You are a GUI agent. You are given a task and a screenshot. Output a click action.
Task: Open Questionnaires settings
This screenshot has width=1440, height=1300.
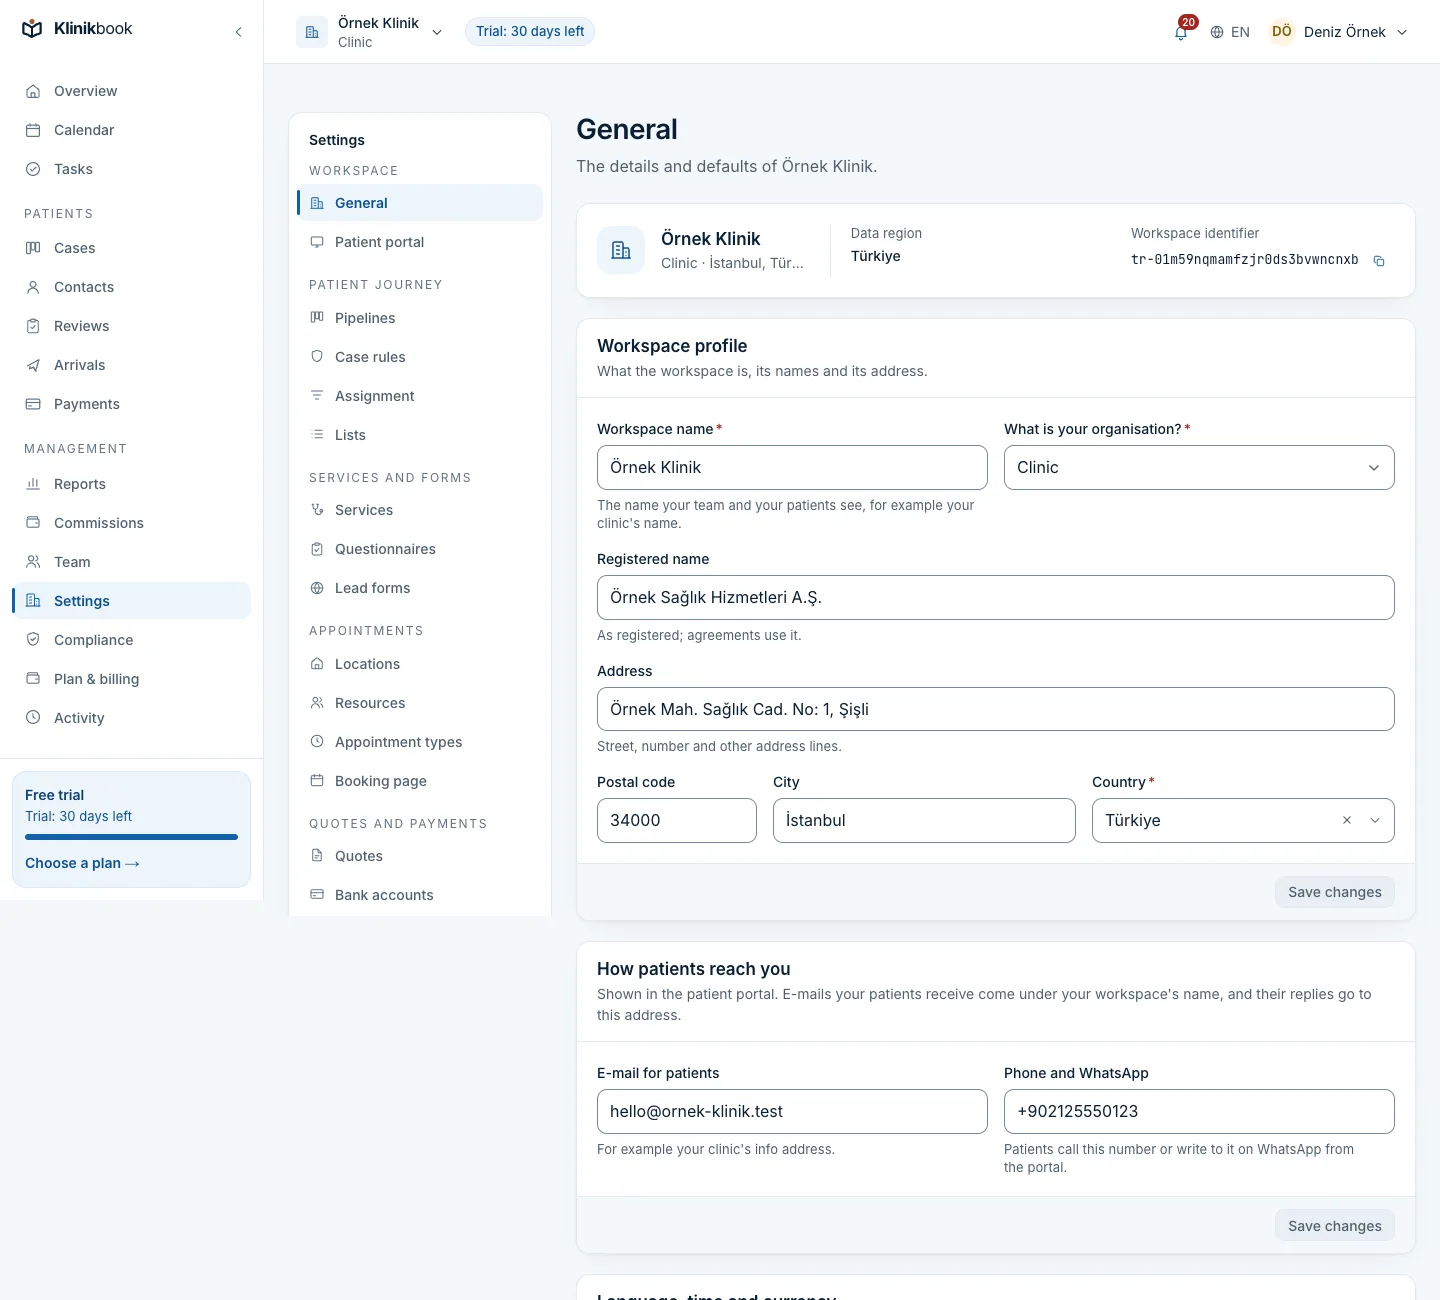[420, 549]
